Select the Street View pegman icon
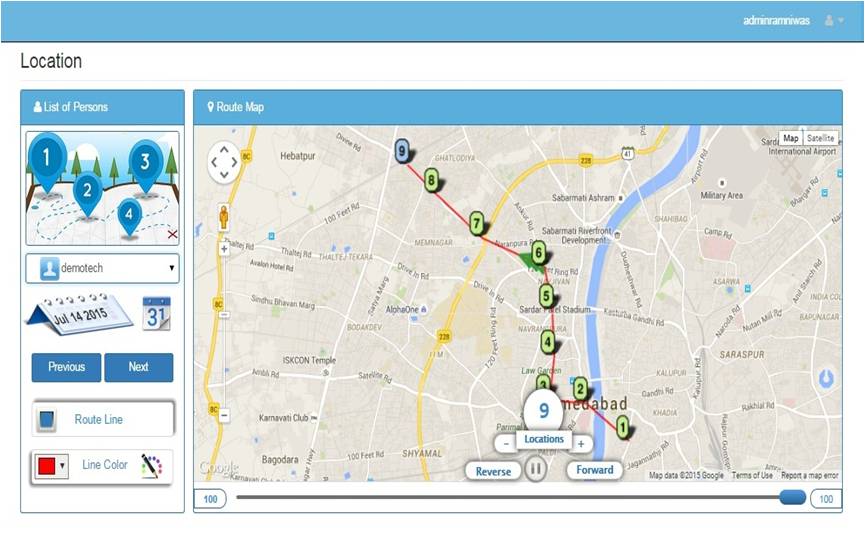This screenshot has height=535, width=865. pos(223,217)
